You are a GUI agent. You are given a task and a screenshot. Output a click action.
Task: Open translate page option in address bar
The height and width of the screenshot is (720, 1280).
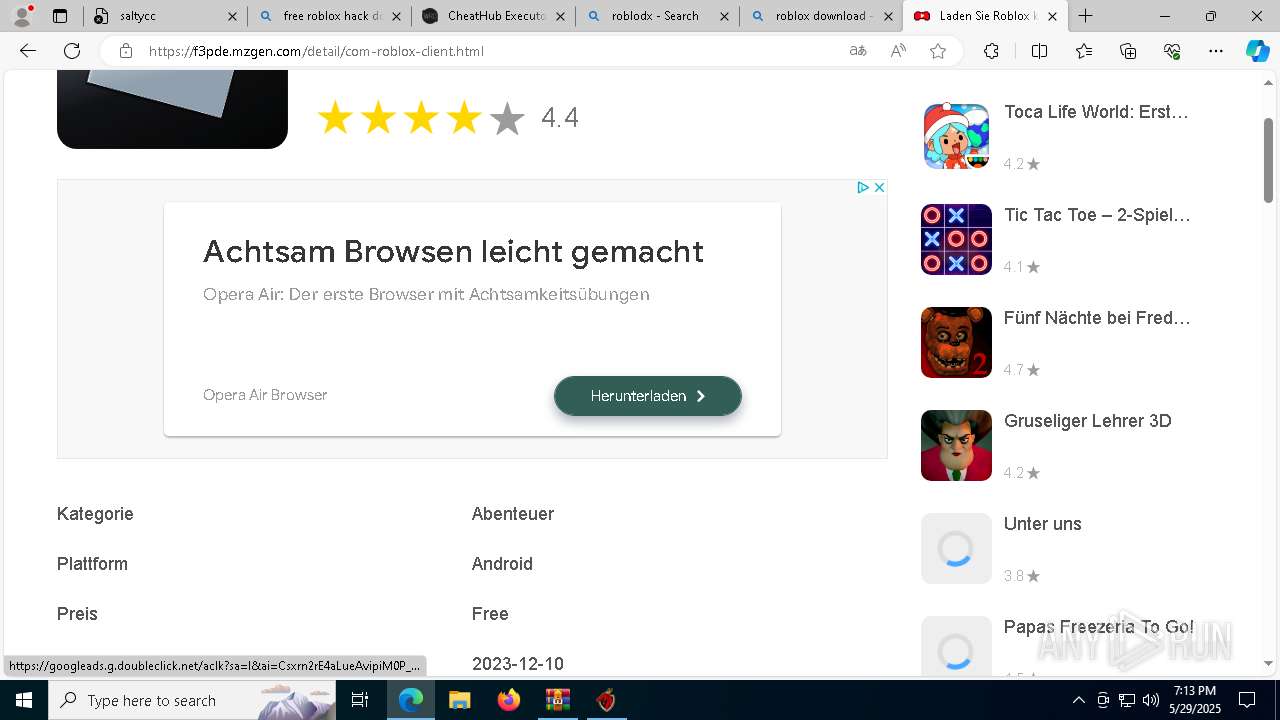tap(858, 51)
